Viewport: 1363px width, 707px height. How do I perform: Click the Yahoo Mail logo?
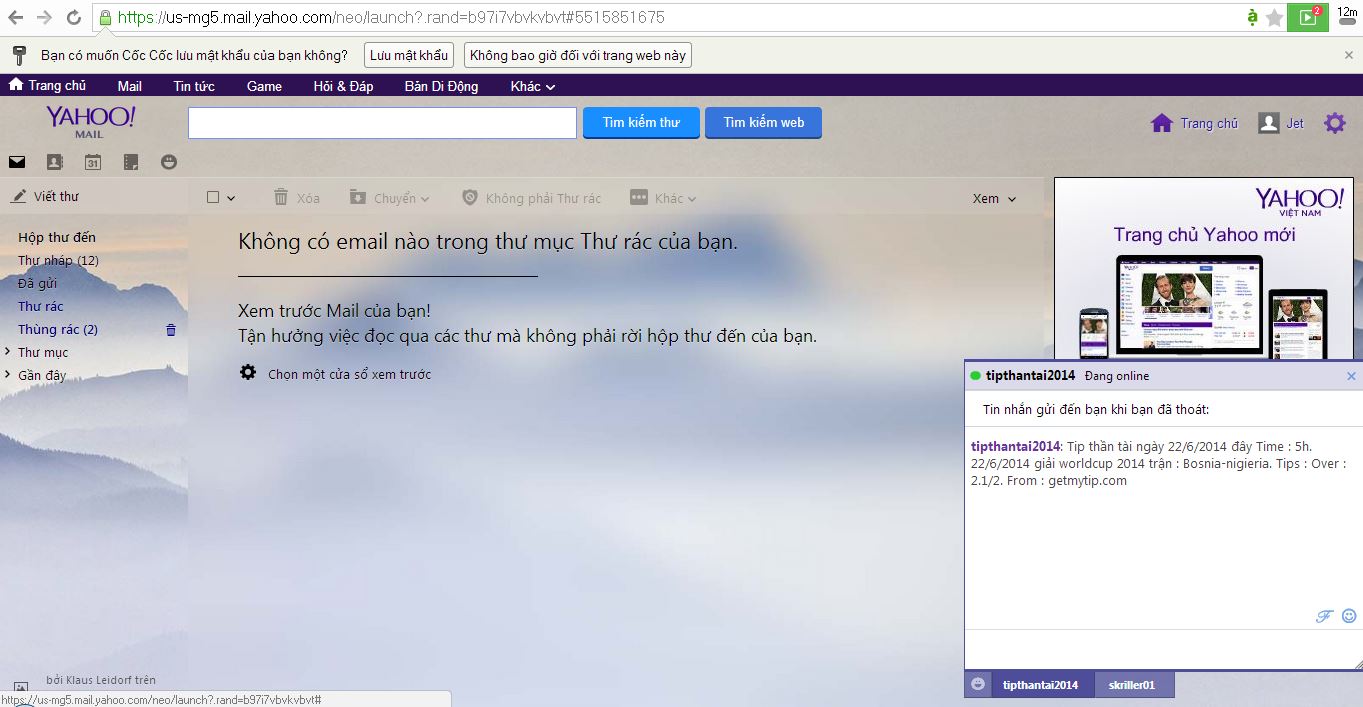click(x=90, y=121)
